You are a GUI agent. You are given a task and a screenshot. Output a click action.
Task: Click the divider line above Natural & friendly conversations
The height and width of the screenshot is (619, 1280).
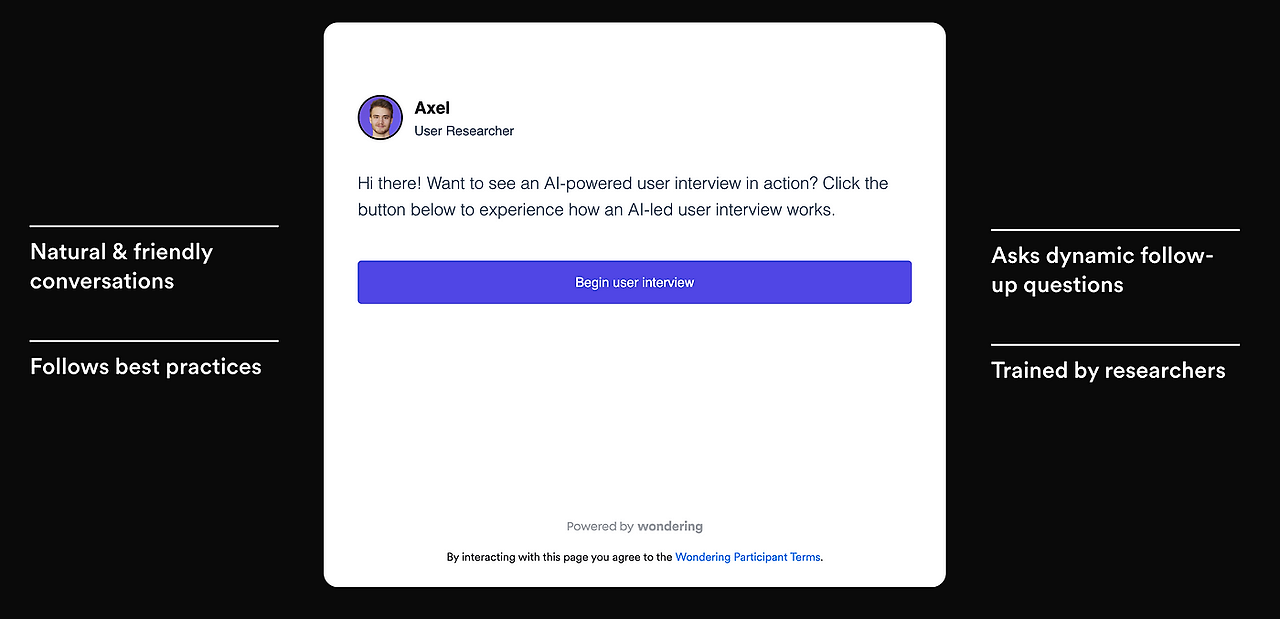point(154,226)
